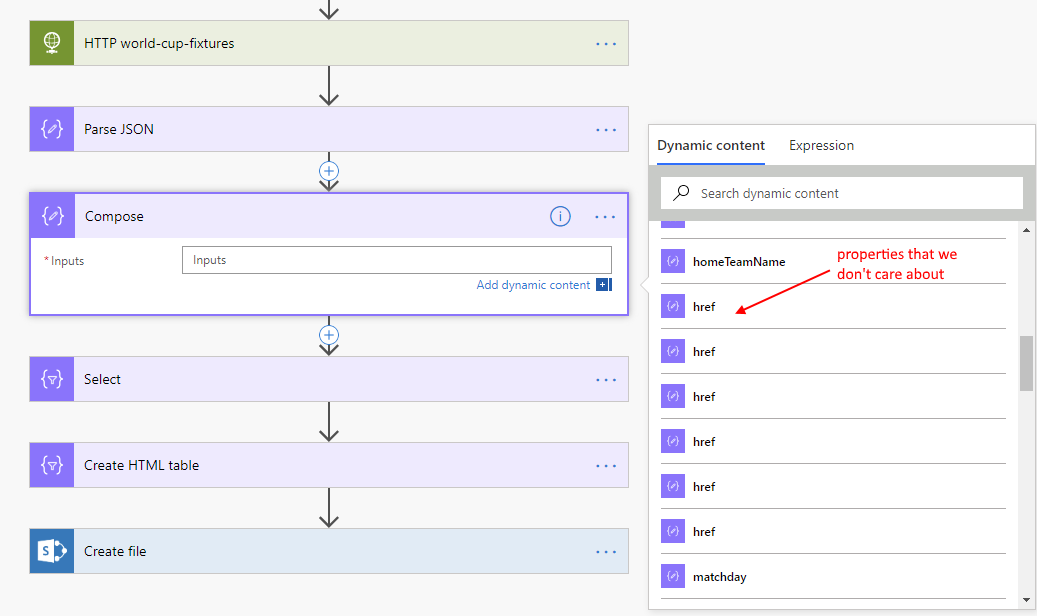This screenshot has width=1037, height=616.
Task: Choose matchday from dynamic content list
Action: coord(719,577)
